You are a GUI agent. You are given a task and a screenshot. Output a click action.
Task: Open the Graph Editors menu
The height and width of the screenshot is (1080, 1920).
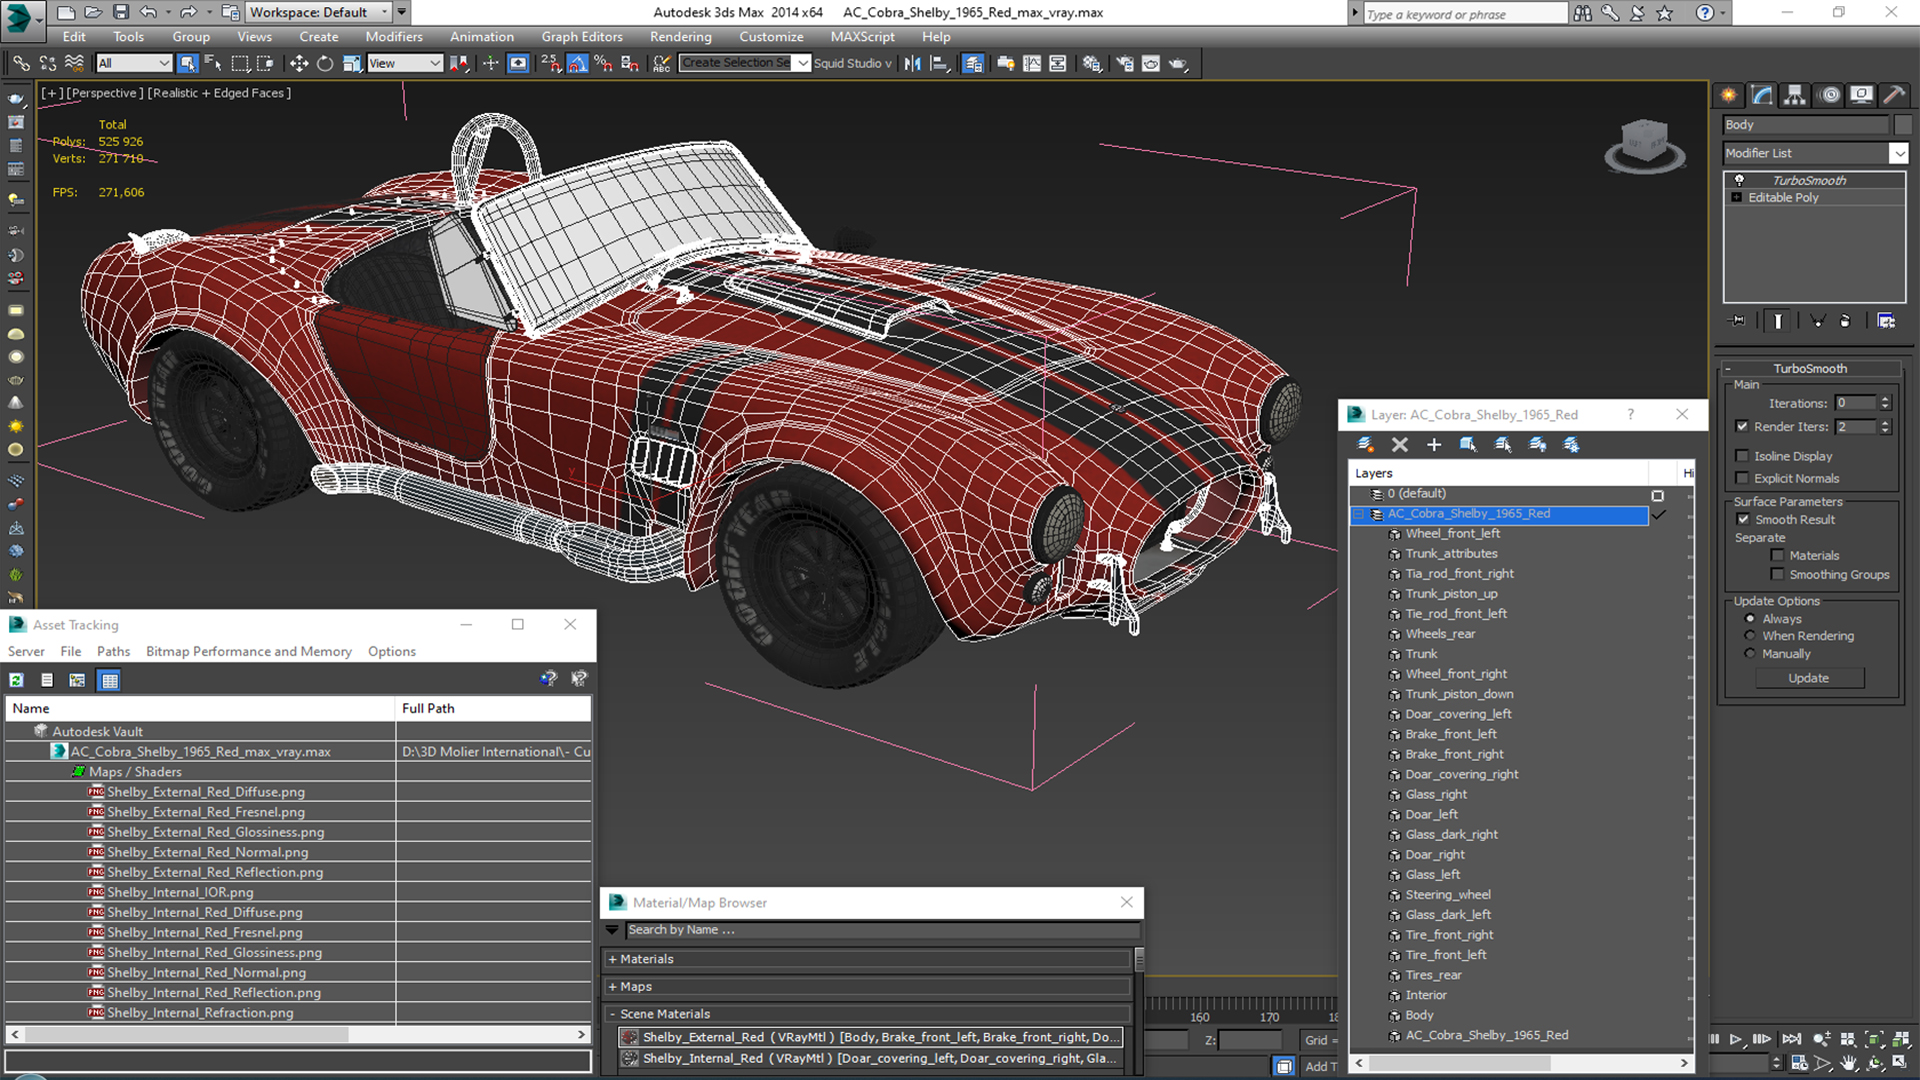582,37
